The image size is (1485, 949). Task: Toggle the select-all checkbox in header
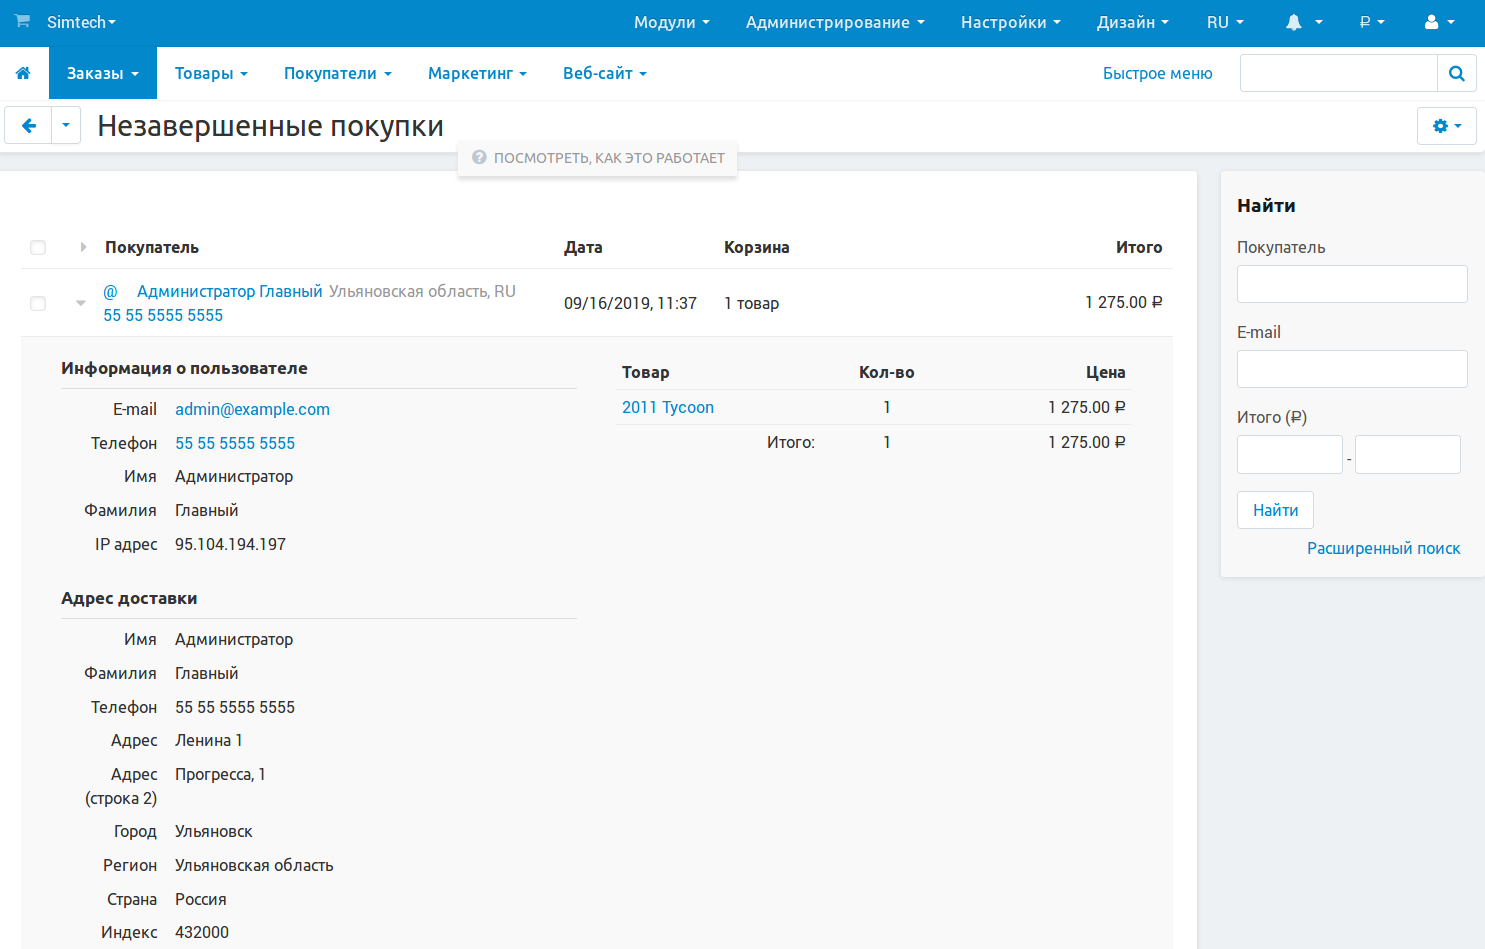coord(38,247)
